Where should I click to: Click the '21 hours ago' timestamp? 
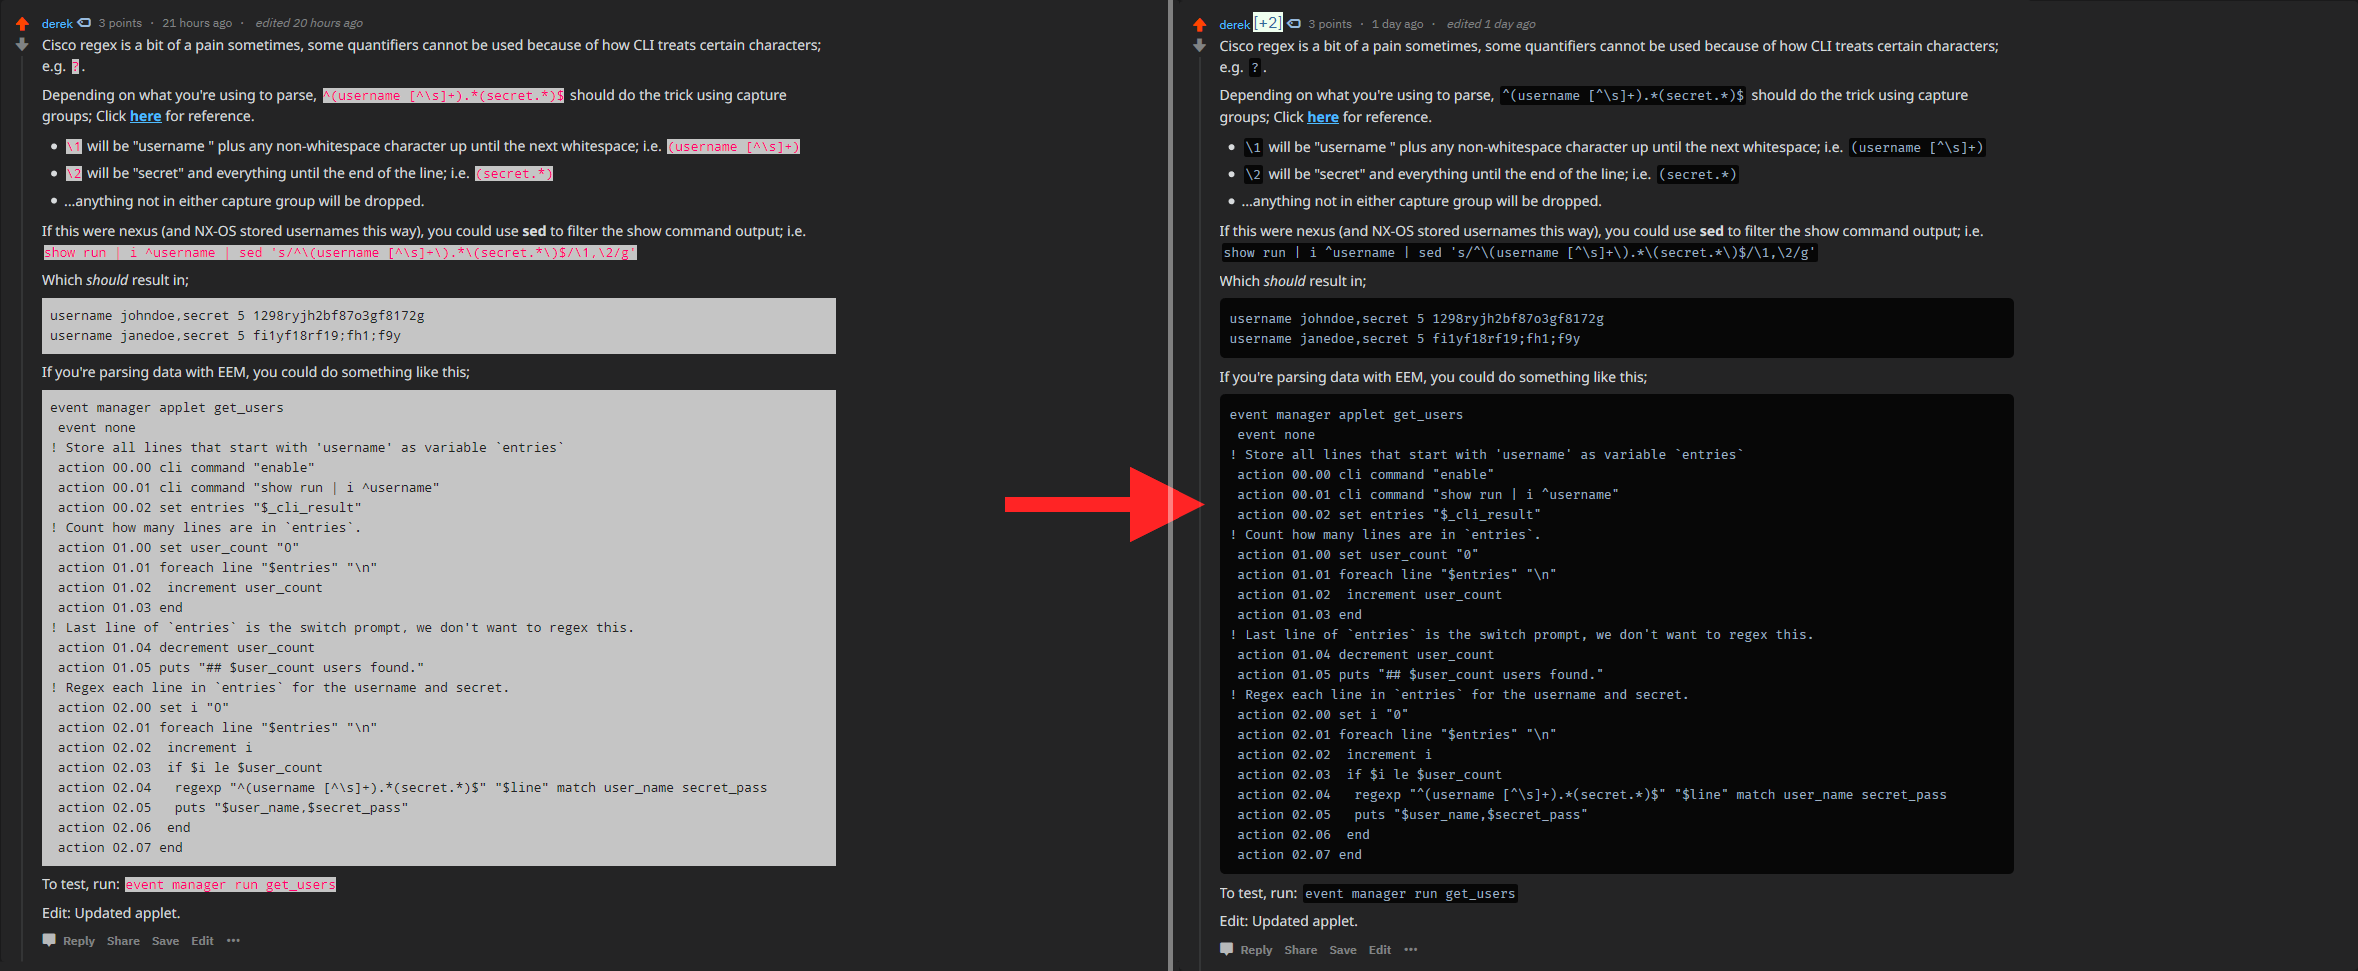pos(197,23)
